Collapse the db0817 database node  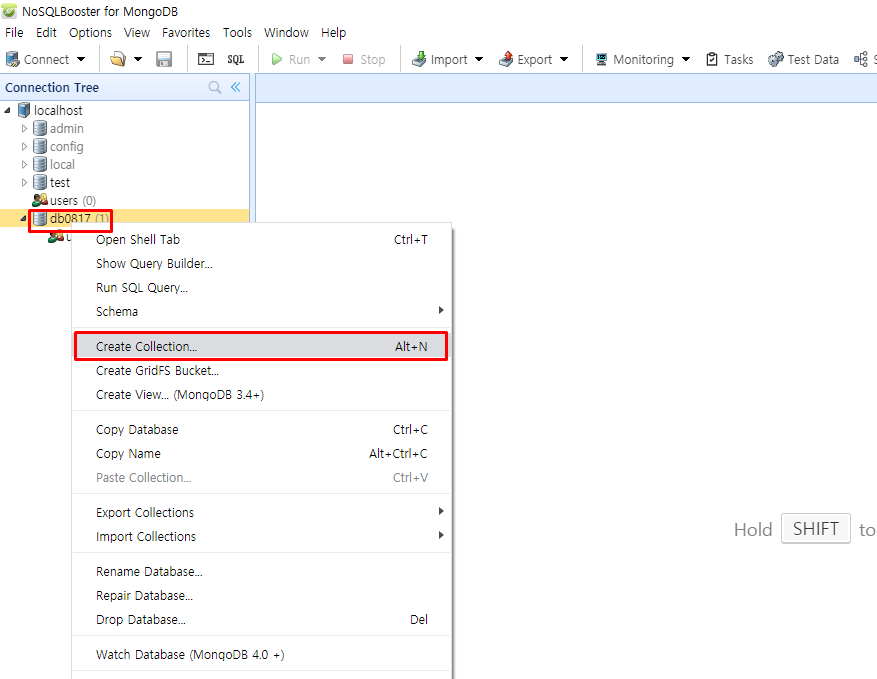[x=23, y=218]
